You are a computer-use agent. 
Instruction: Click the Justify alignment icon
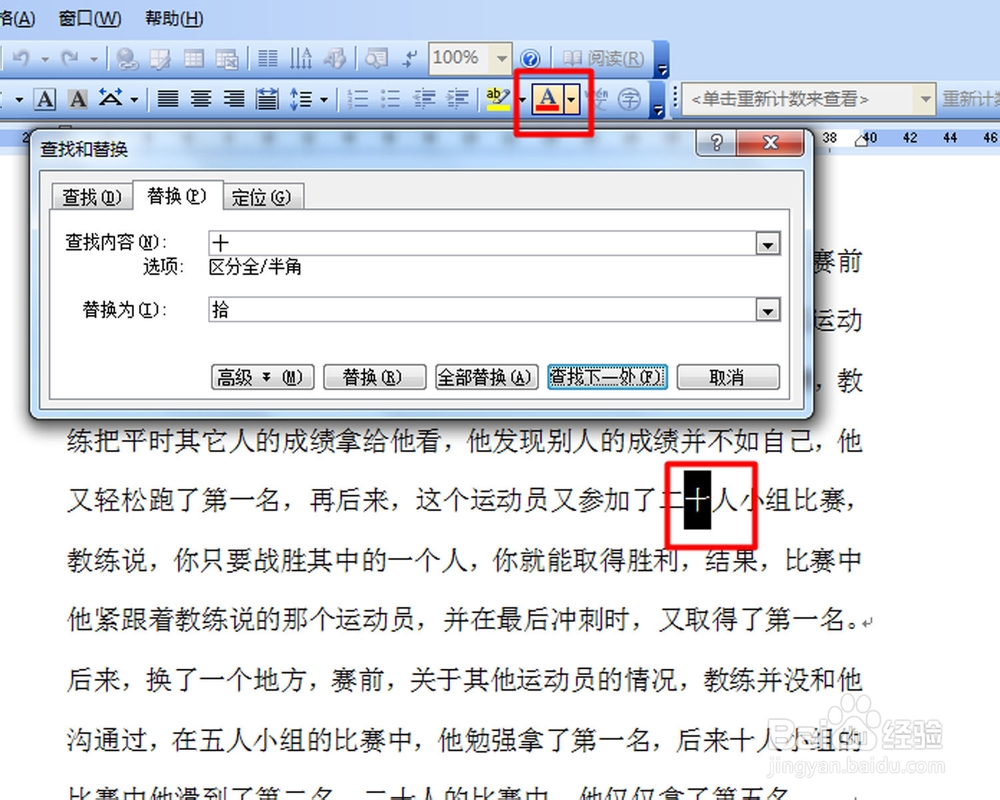click(x=168, y=99)
